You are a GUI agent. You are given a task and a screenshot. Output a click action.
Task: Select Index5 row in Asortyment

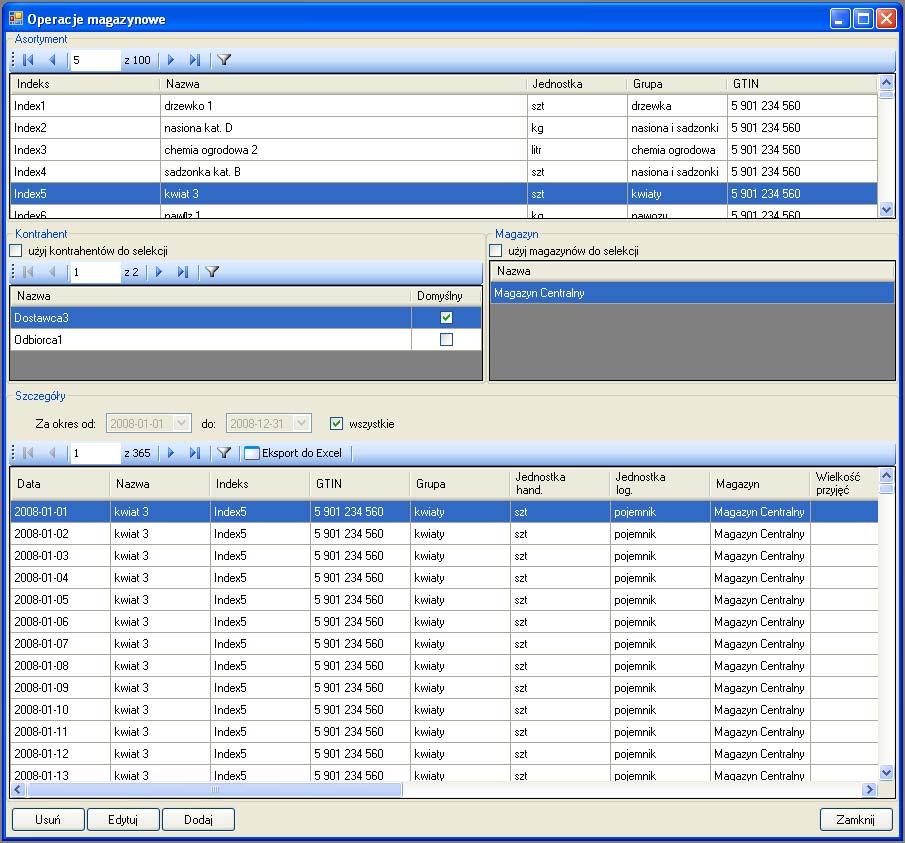pyautogui.click(x=443, y=193)
